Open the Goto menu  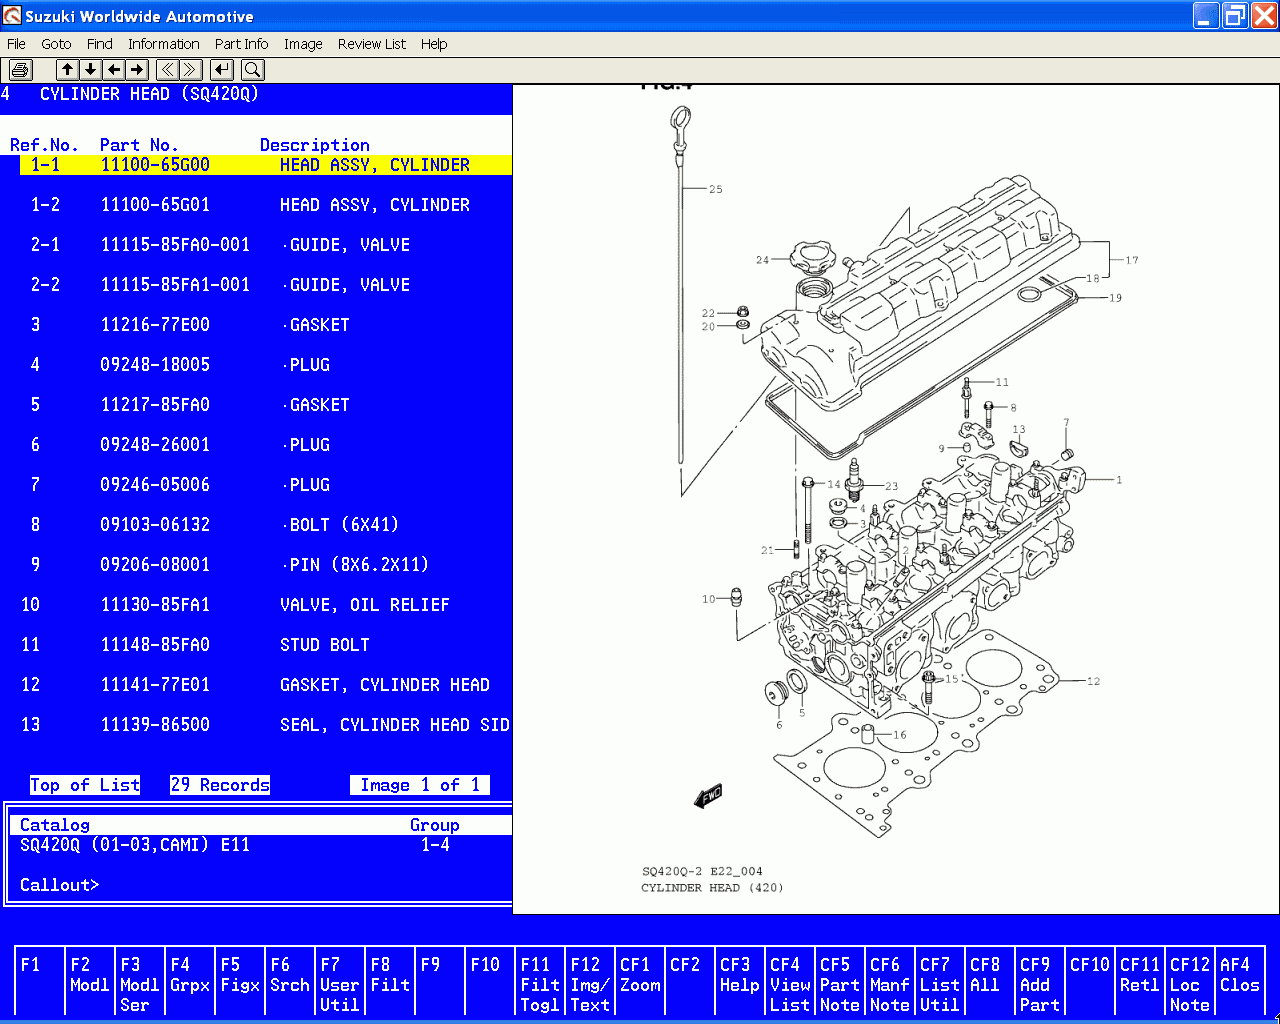(x=56, y=44)
